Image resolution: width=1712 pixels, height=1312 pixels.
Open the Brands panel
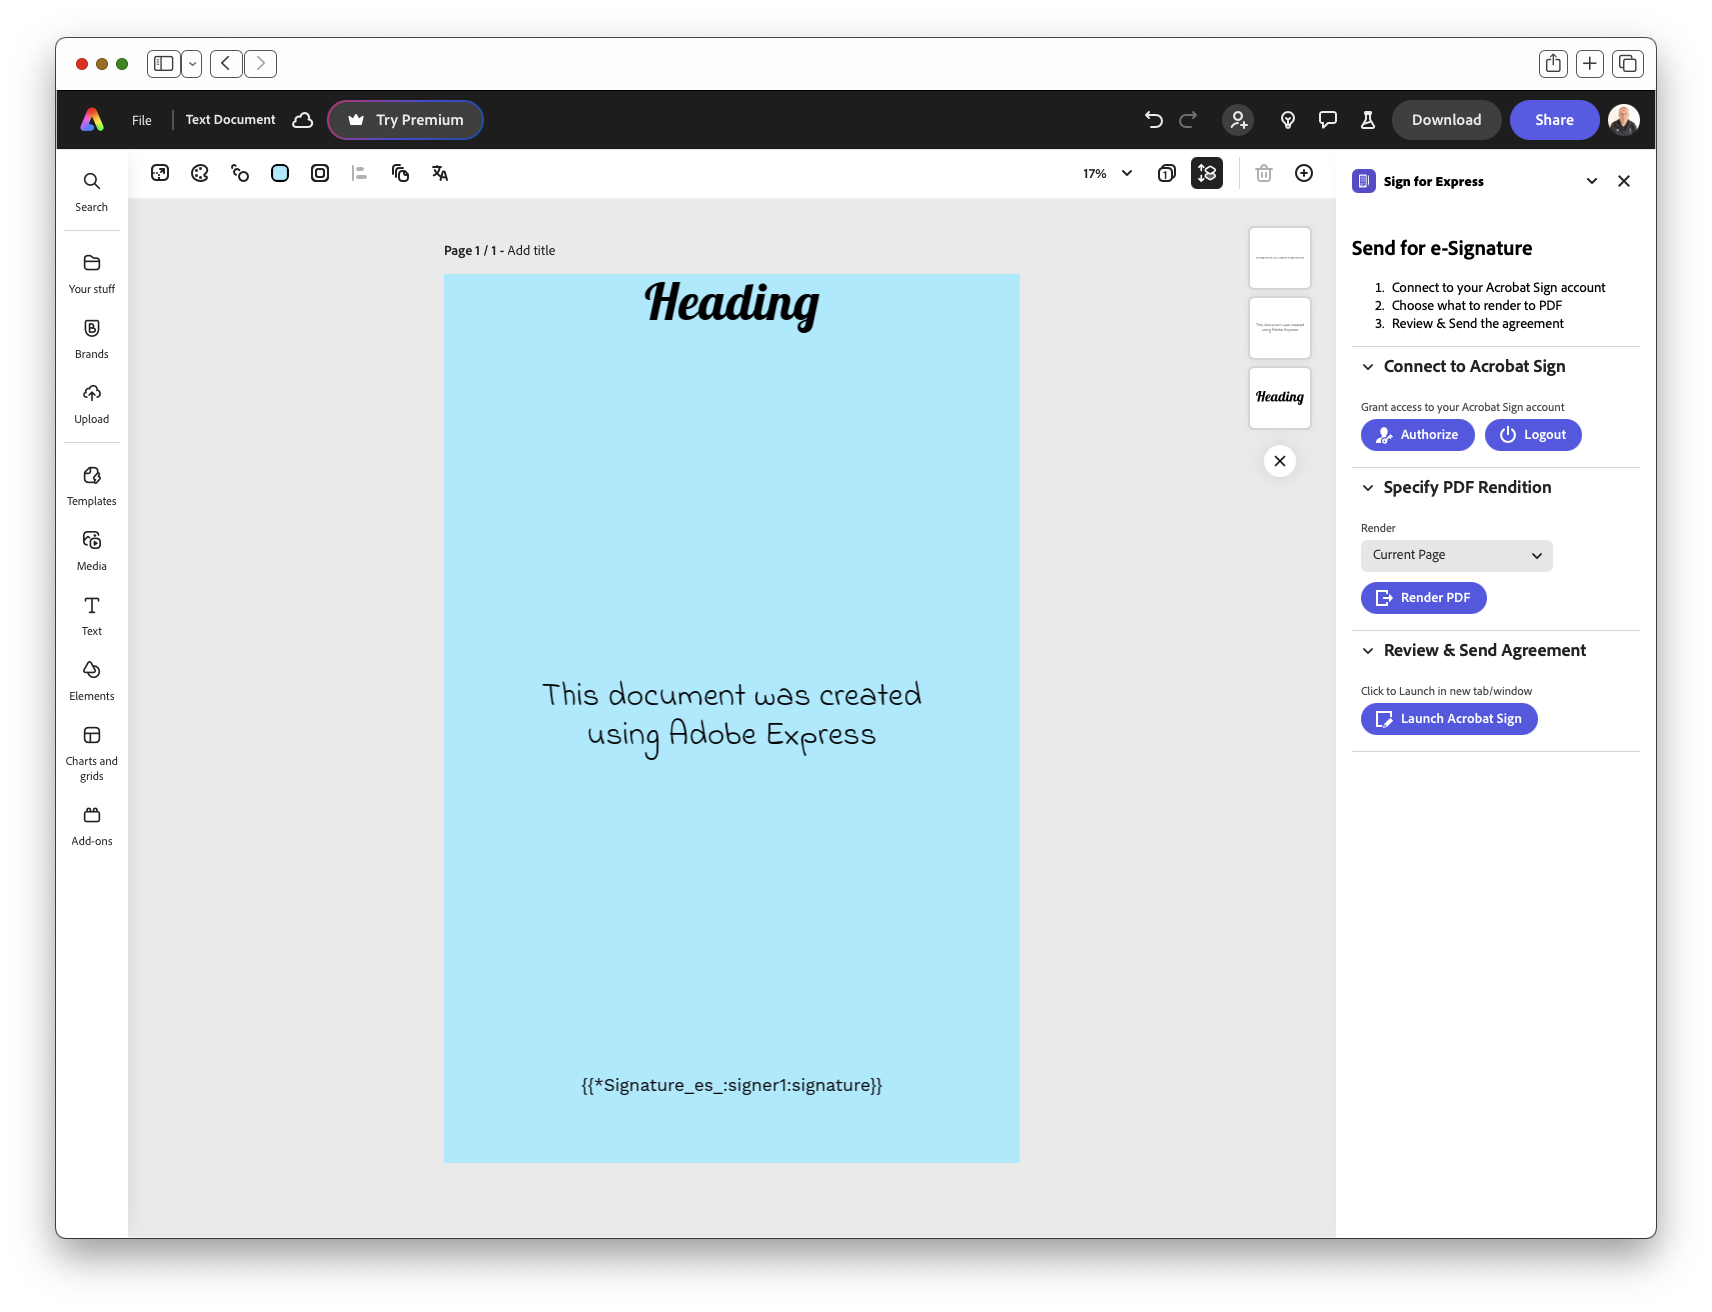point(91,338)
